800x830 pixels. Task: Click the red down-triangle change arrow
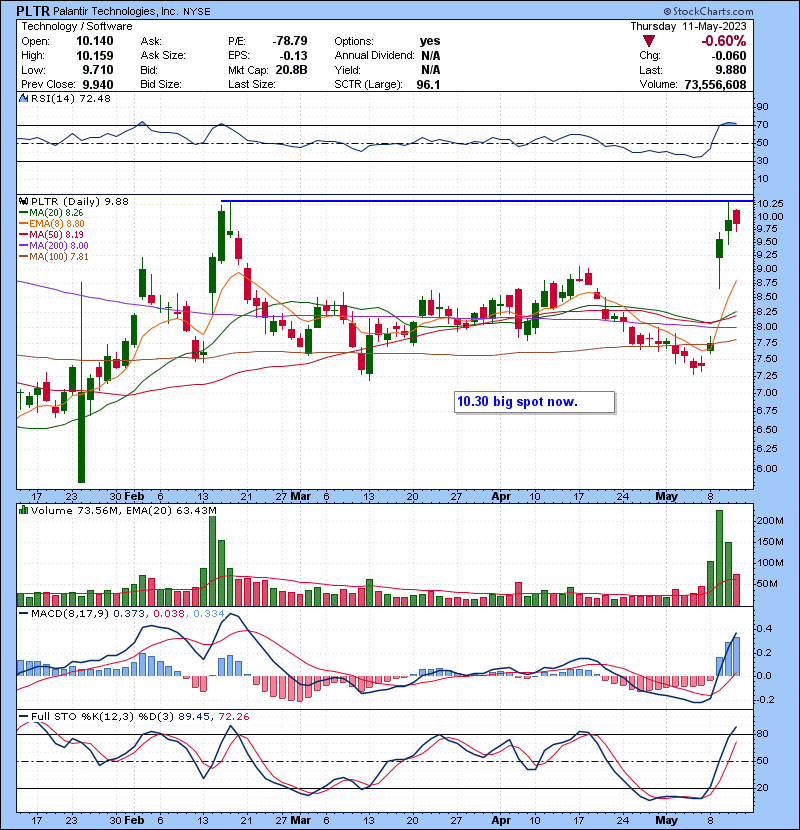pyautogui.click(x=649, y=41)
